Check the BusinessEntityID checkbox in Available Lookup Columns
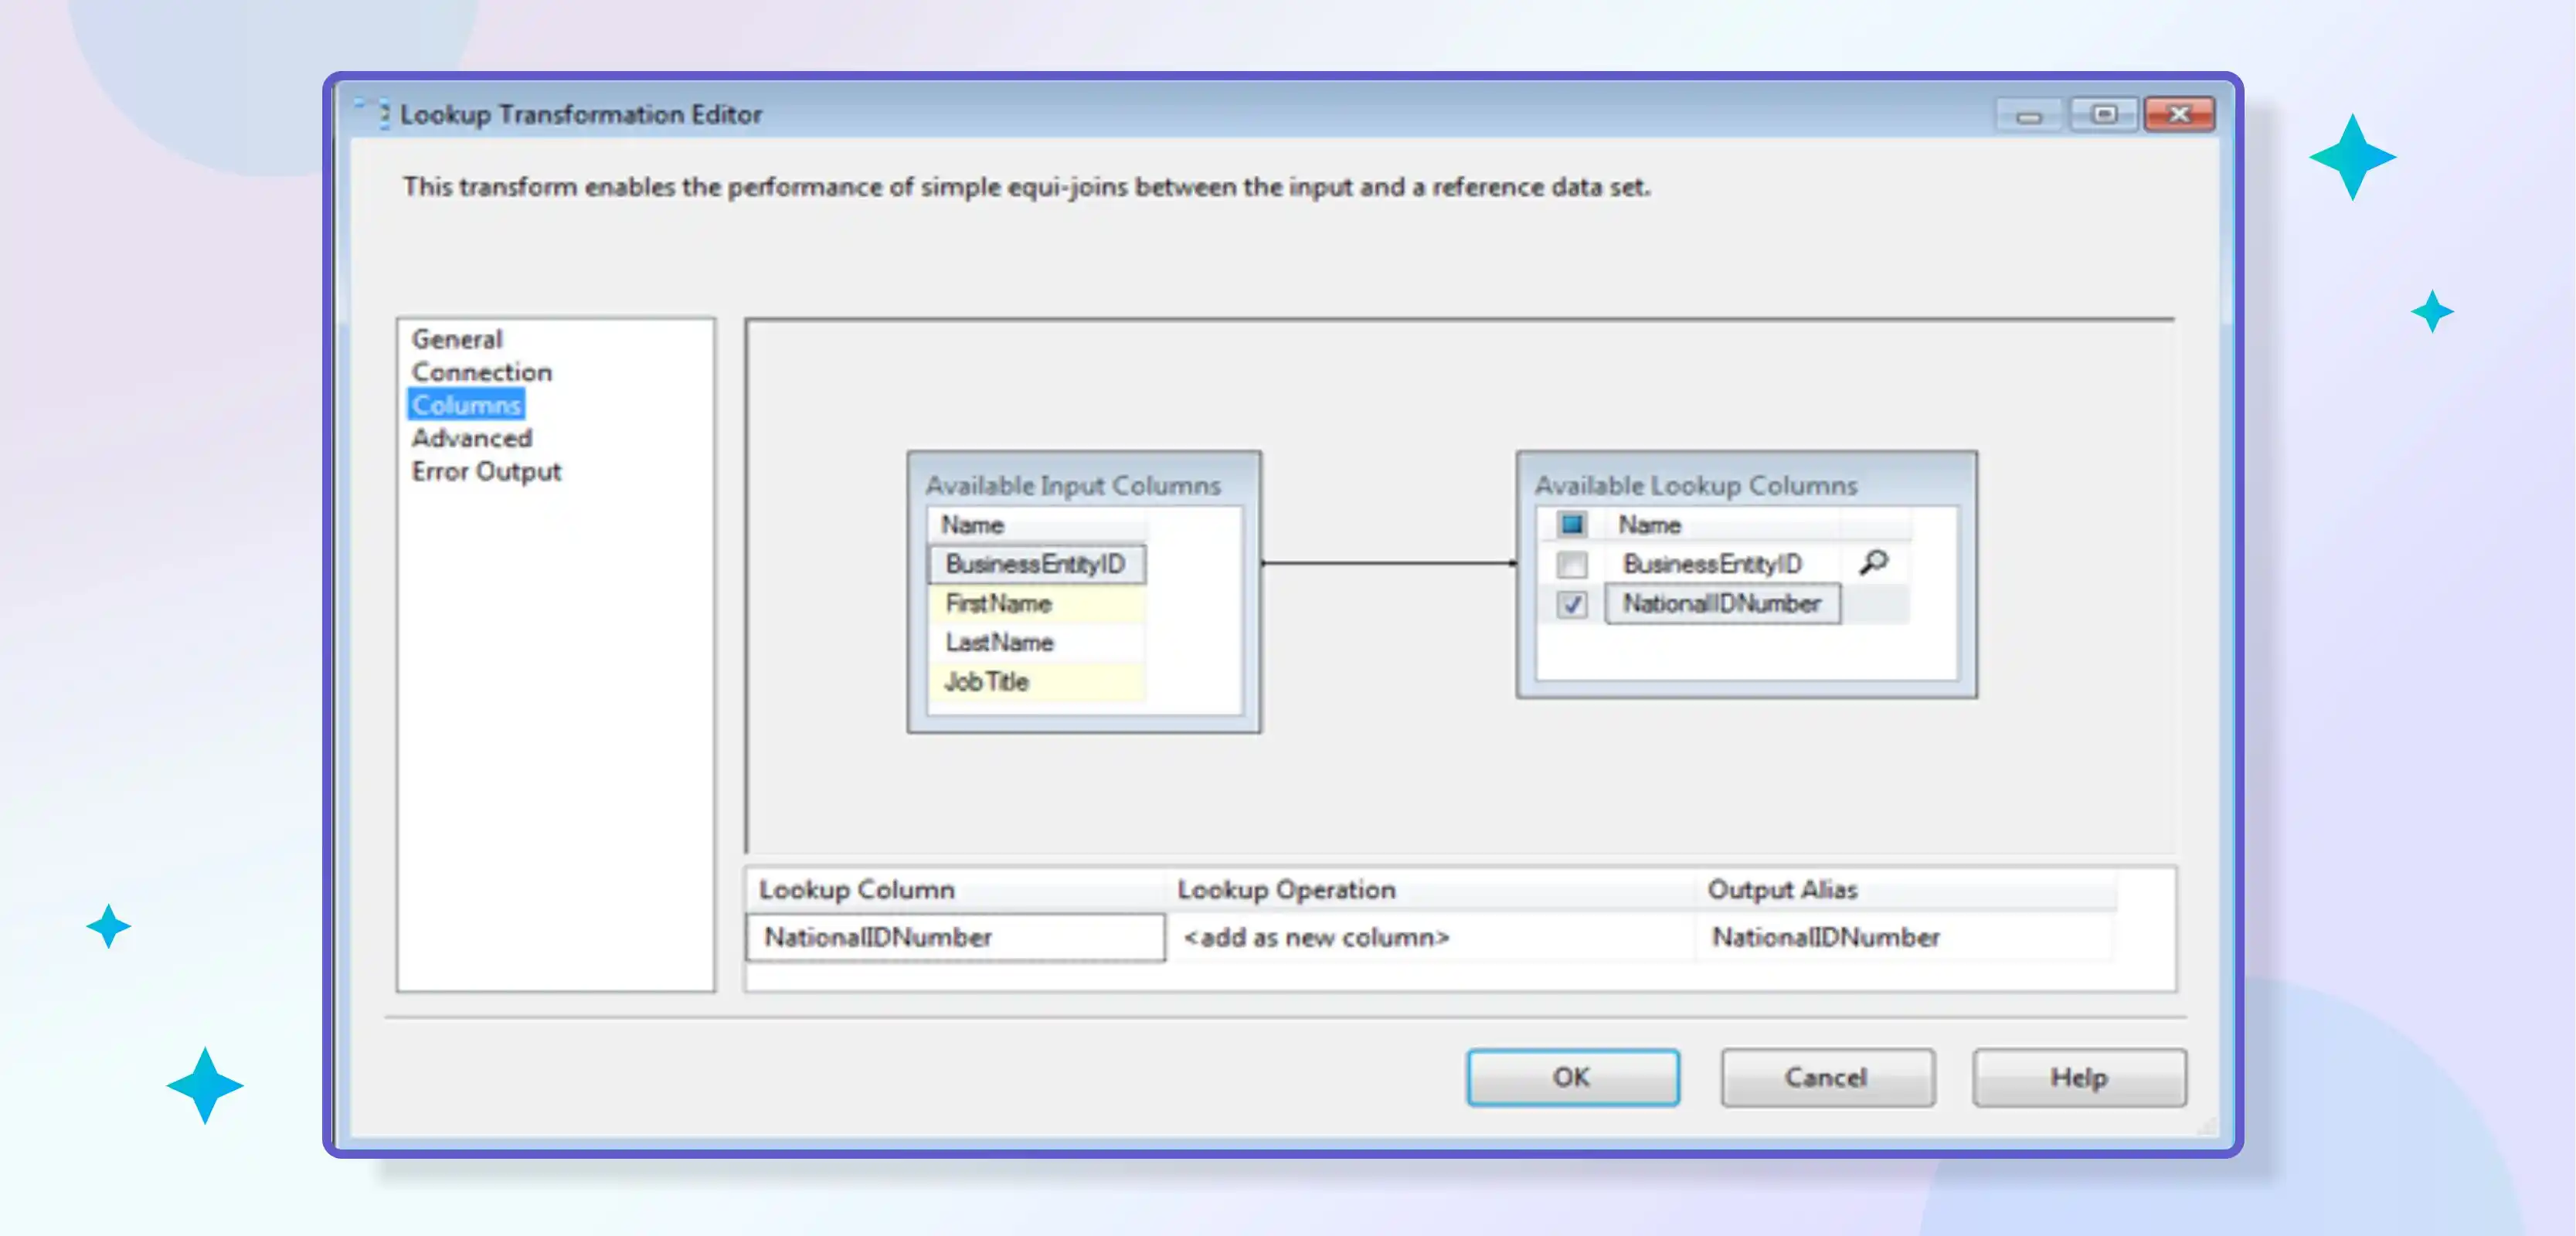Viewport: 2576px width, 1236px height. [1573, 563]
